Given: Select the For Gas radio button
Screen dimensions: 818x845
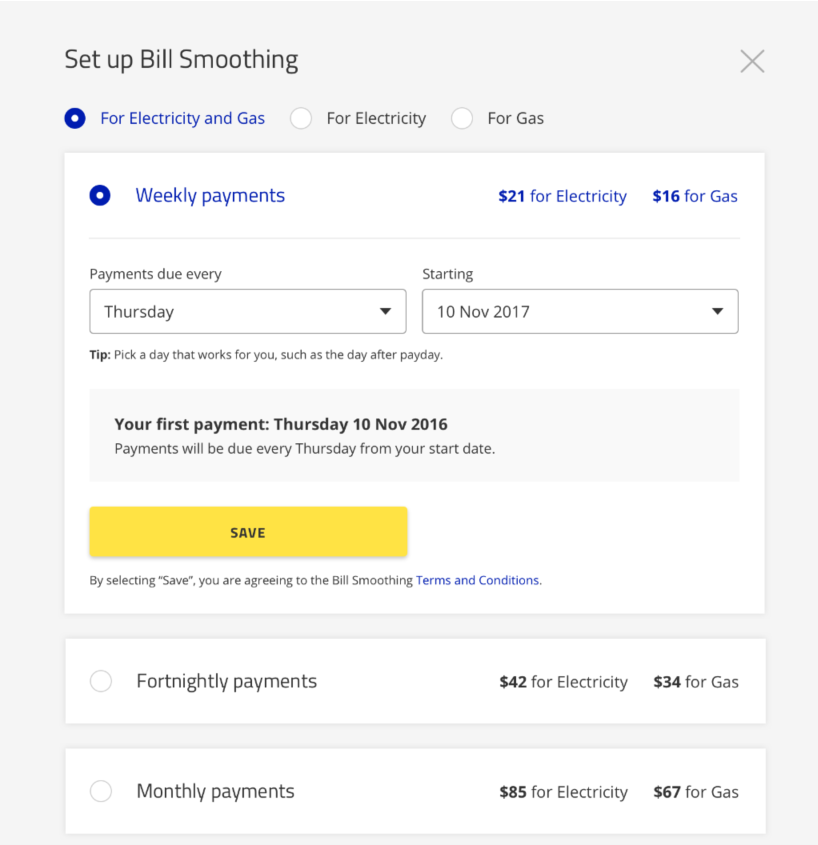Looking at the screenshot, I should (x=462, y=118).
